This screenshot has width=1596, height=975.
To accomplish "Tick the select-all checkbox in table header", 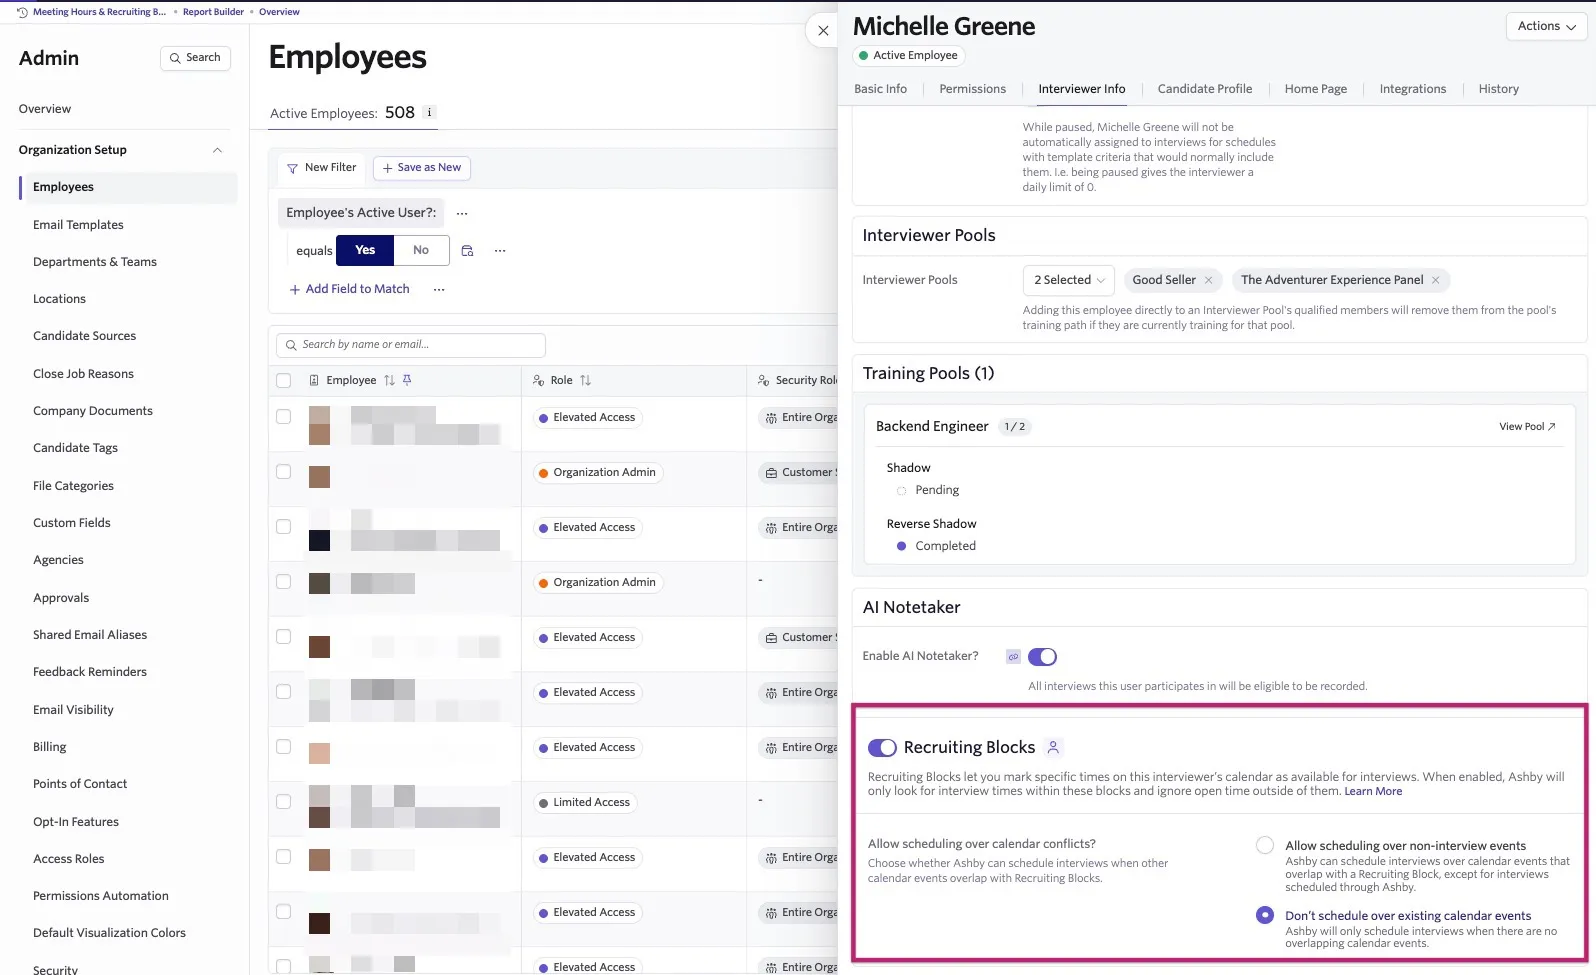I will [x=284, y=380].
